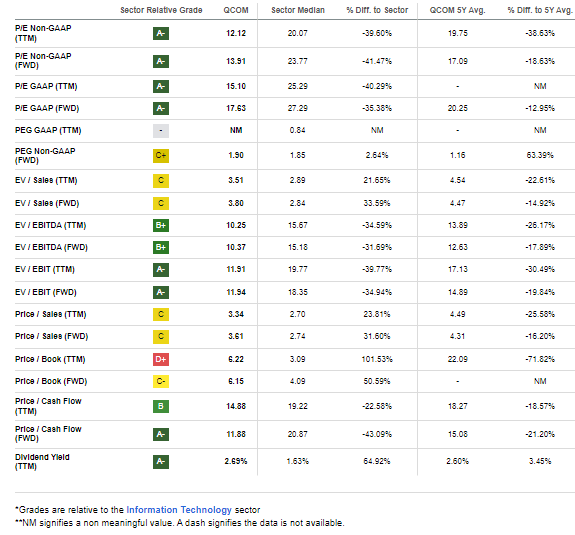Image resolution: width=575 pixels, height=535 pixels.
Task: Click the A- grade badge for EV / EBIT (FWD)
Action: coord(161,292)
